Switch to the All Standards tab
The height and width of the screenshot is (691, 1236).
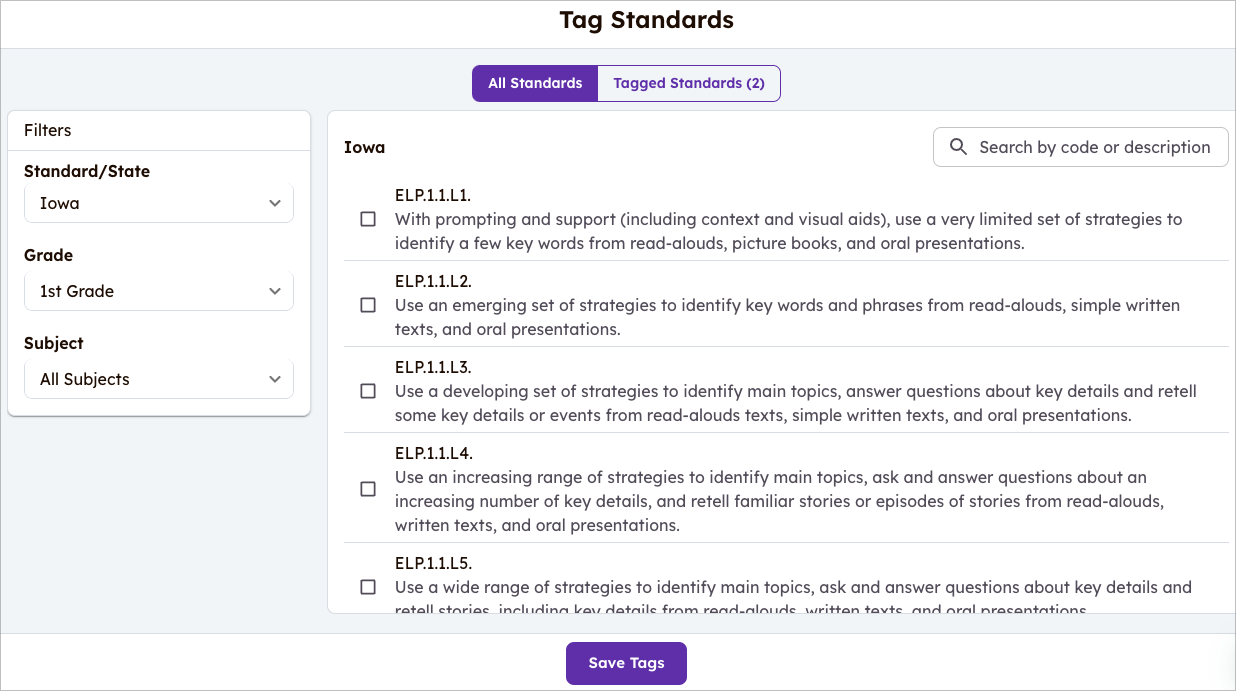[x=535, y=84]
